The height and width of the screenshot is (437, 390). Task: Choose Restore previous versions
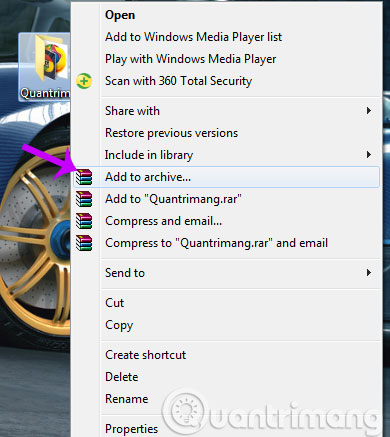point(227,133)
